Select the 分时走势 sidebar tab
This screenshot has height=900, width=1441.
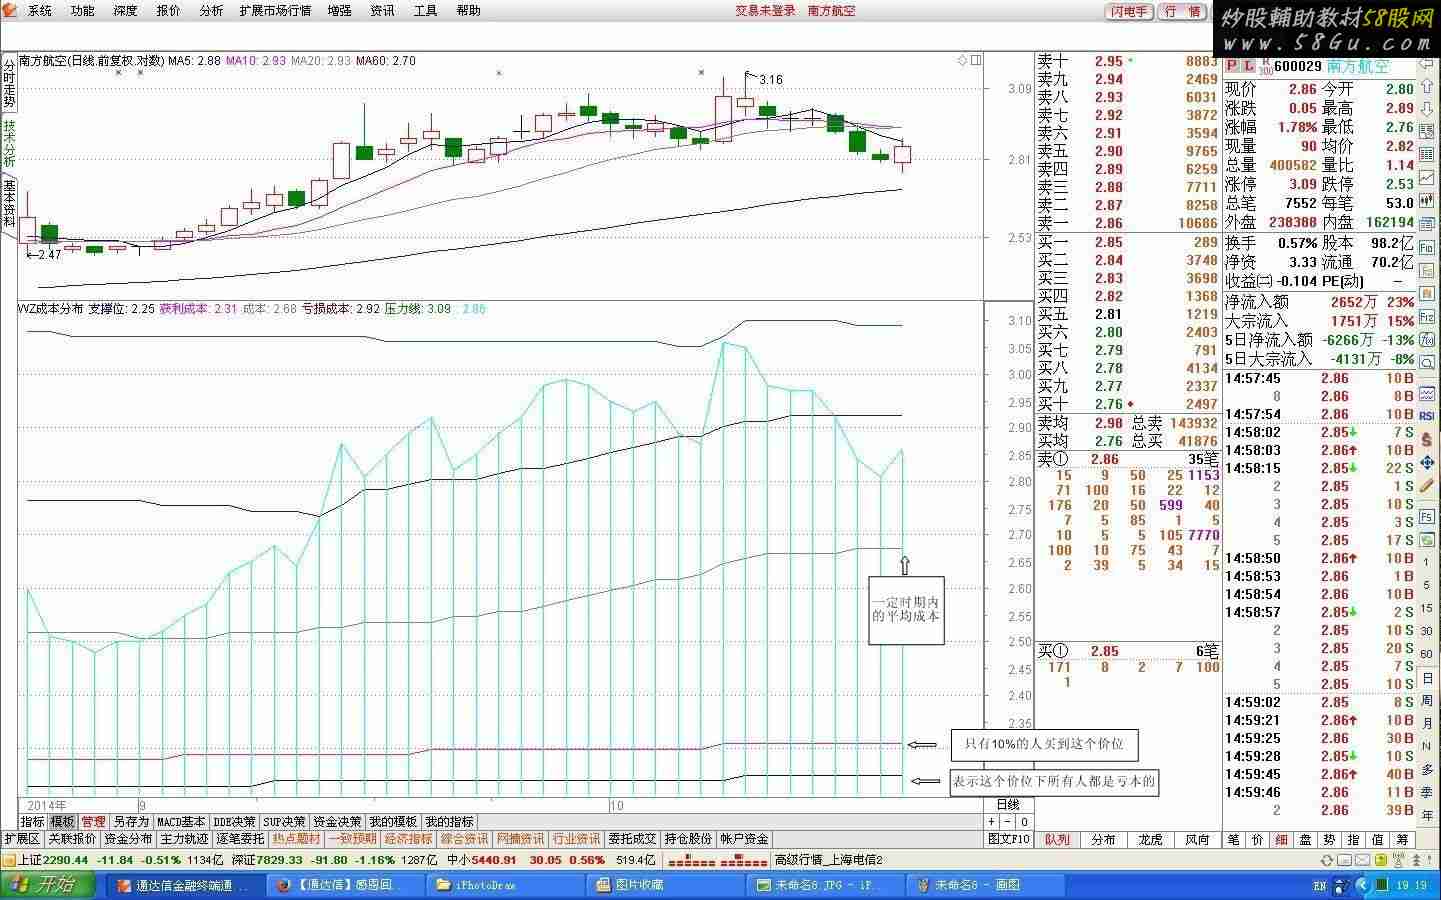9,83
